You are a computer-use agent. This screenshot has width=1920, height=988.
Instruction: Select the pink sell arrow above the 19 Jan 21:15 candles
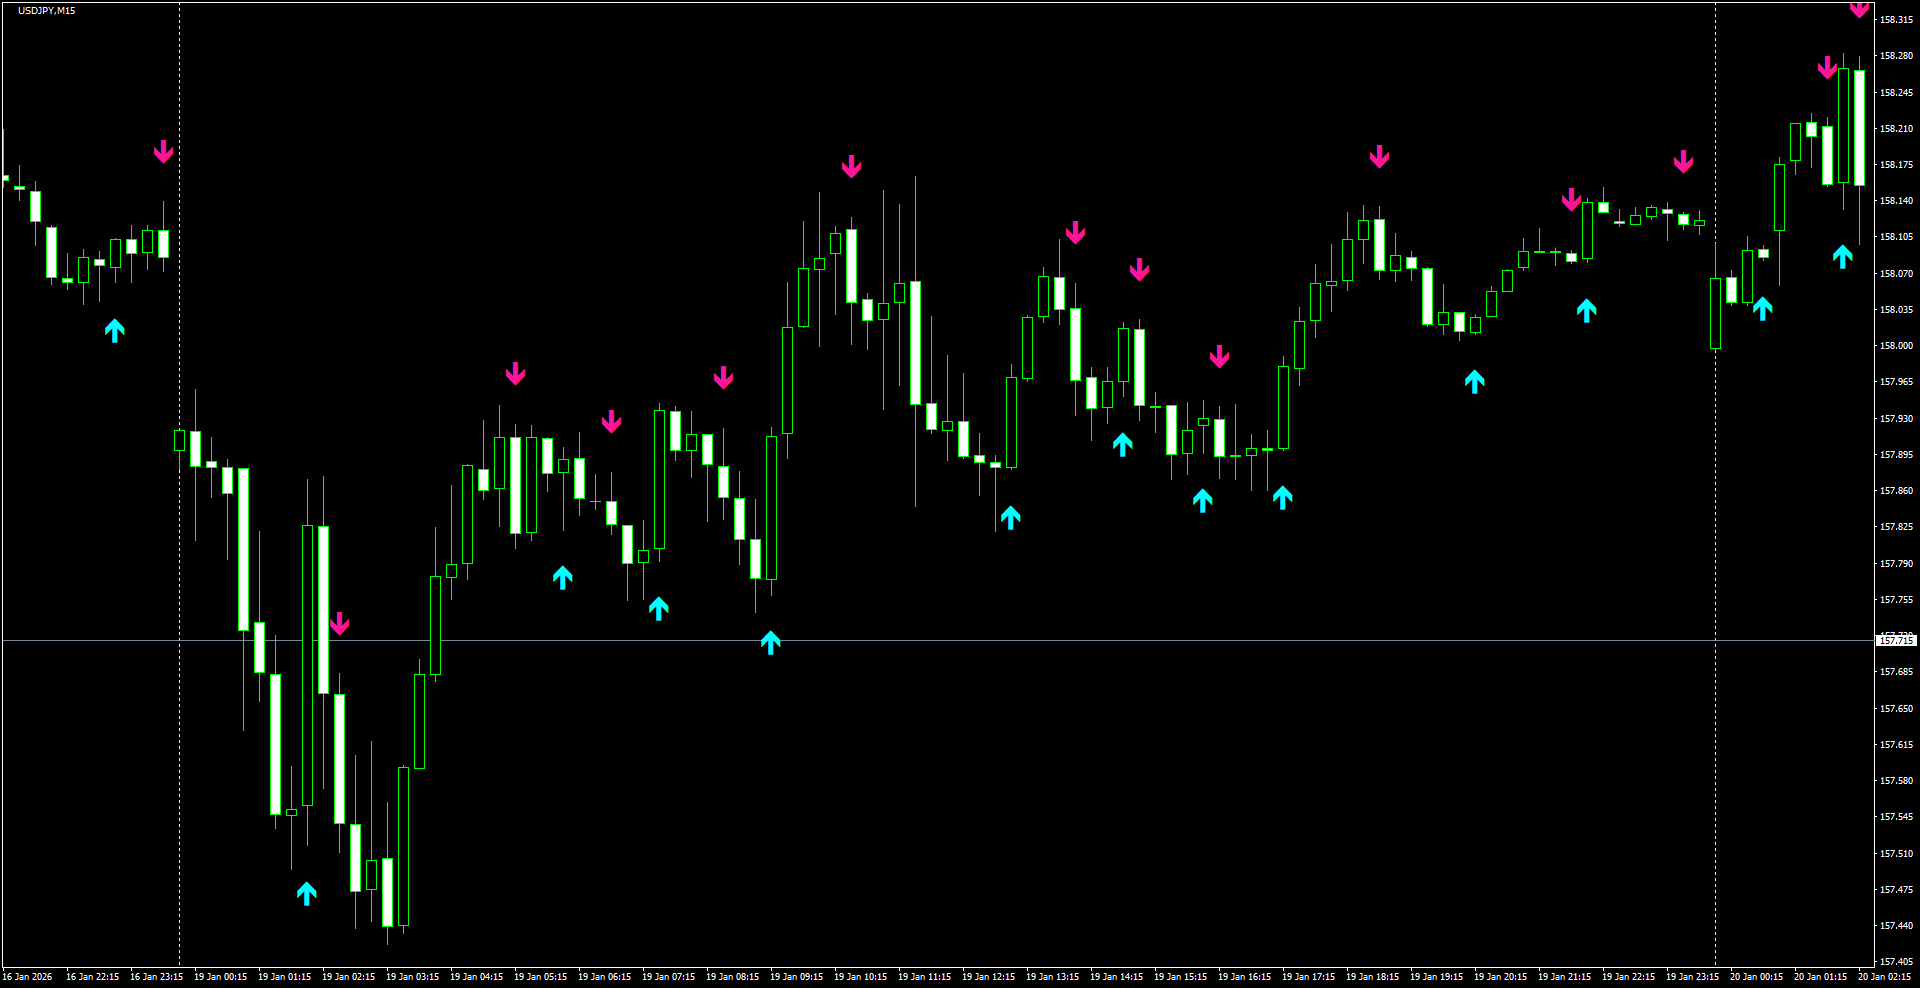tap(1571, 200)
